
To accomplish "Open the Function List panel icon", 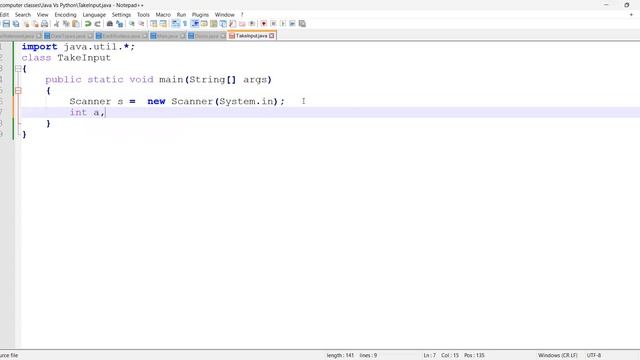I will (233, 24).
